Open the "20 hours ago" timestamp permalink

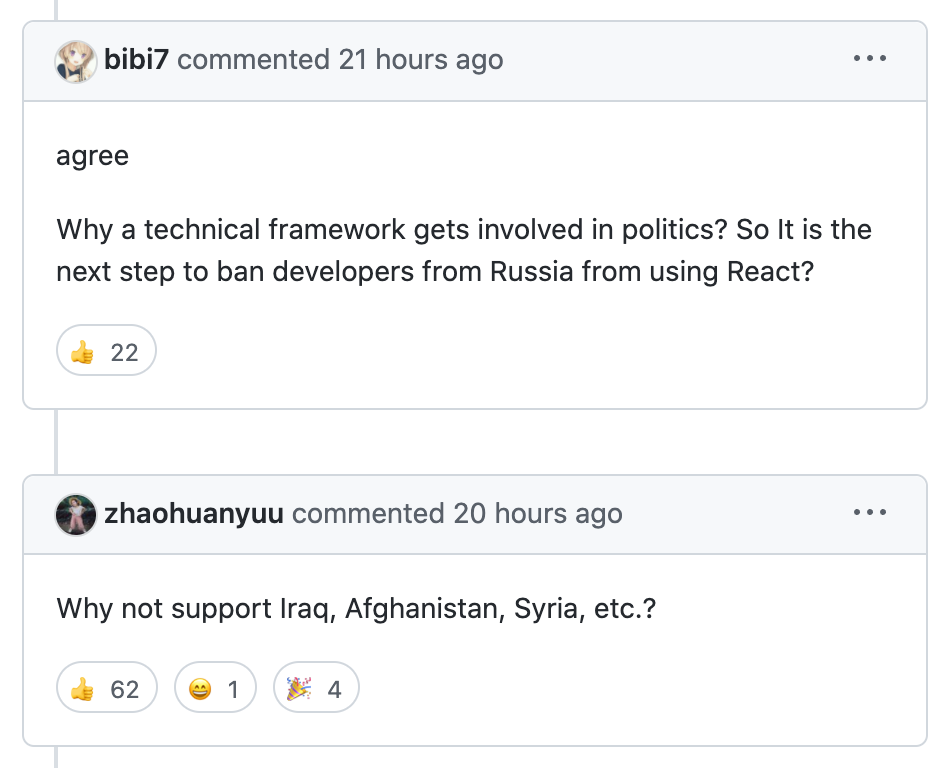click(x=538, y=514)
